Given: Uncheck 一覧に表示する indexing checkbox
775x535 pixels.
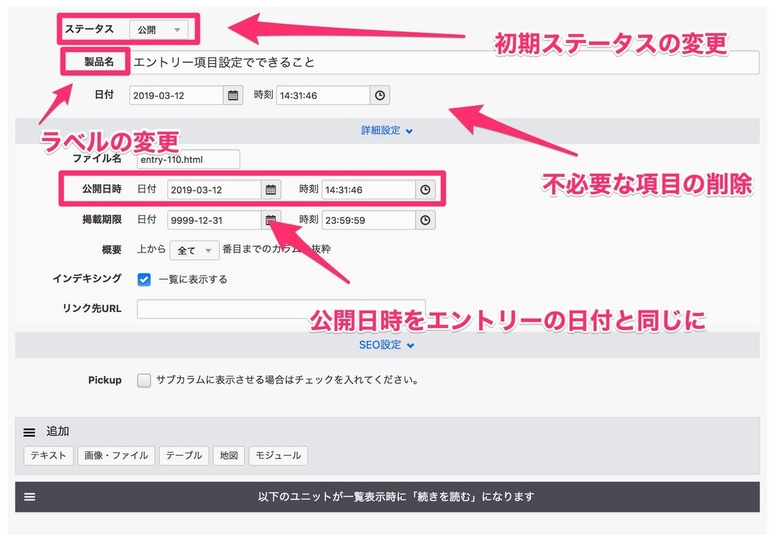Looking at the screenshot, I should (145, 279).
